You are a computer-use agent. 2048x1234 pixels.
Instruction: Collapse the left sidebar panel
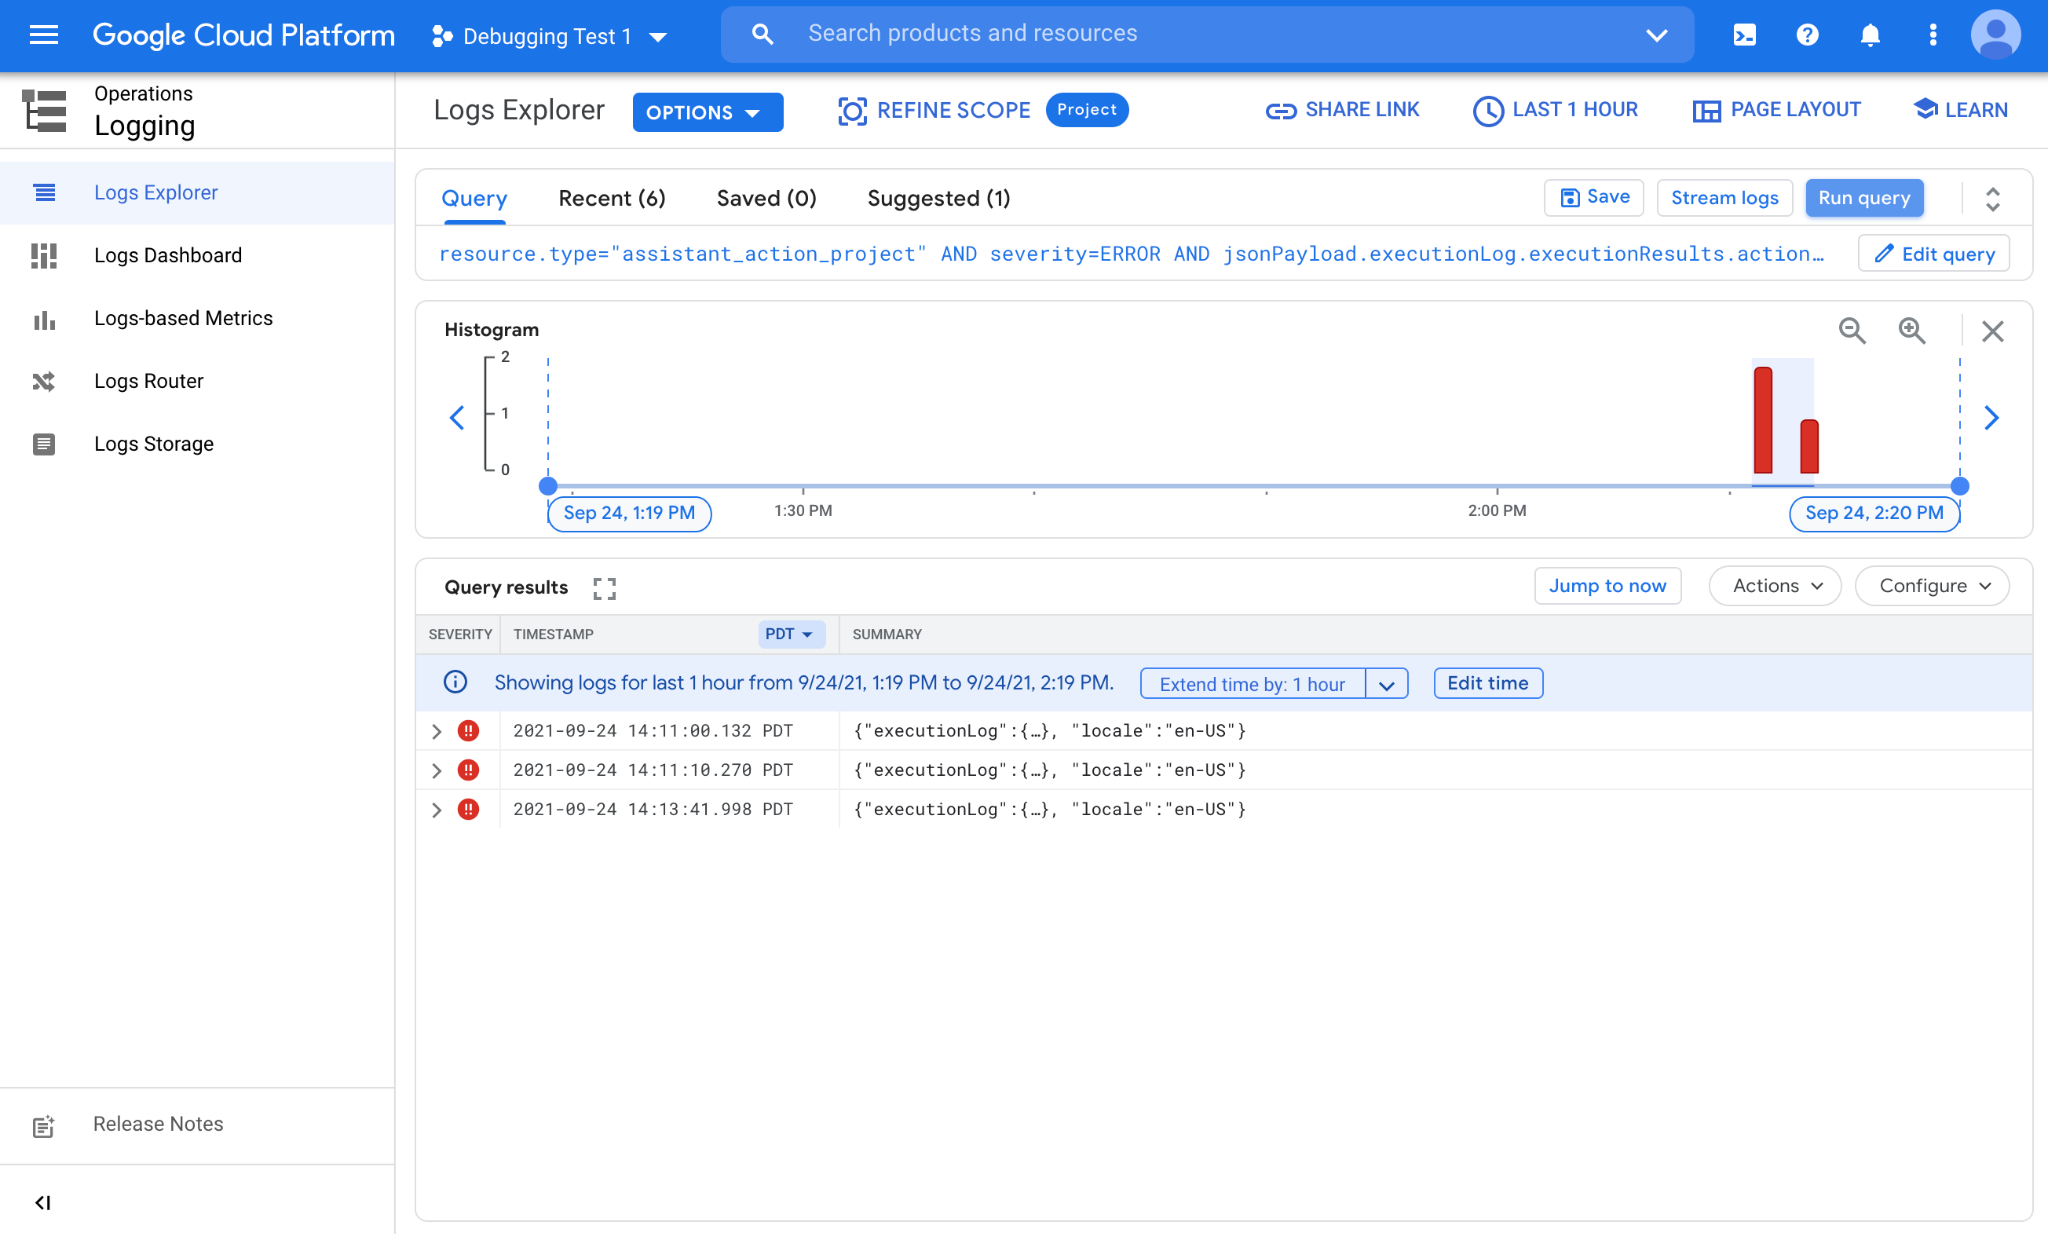point(42,1202)
